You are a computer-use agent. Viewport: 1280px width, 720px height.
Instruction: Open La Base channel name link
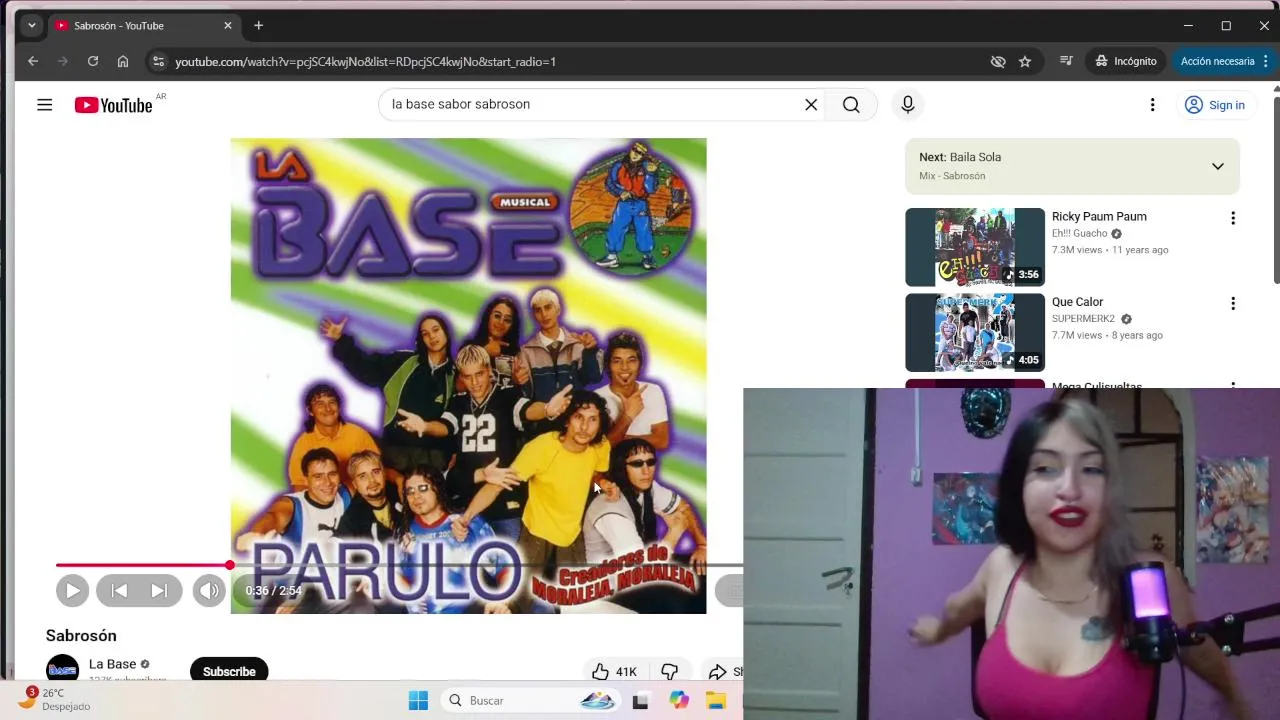112,664
